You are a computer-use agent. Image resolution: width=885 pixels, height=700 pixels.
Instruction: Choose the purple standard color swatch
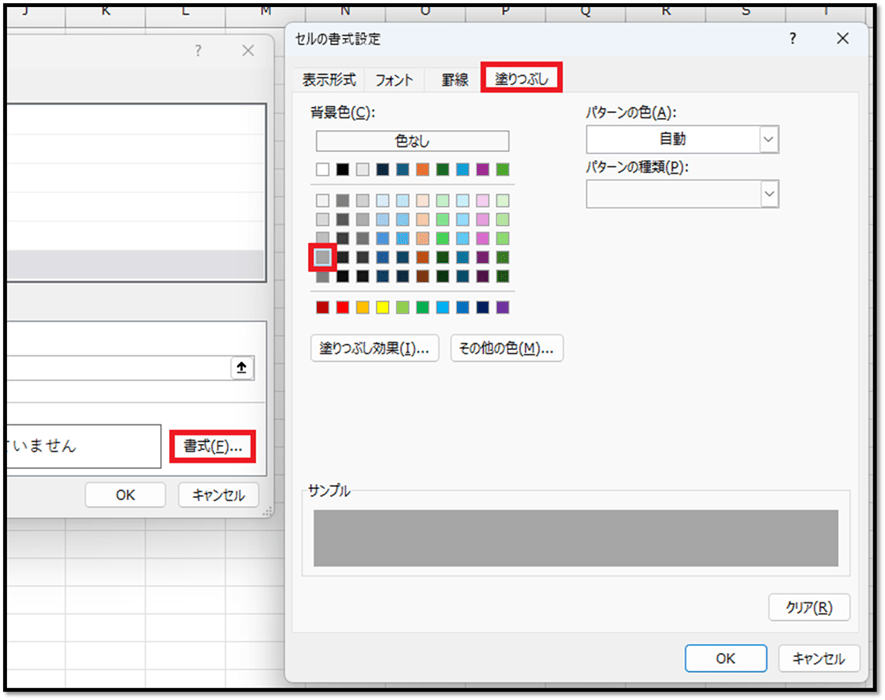pyautogui.click(x=502, y=307)
